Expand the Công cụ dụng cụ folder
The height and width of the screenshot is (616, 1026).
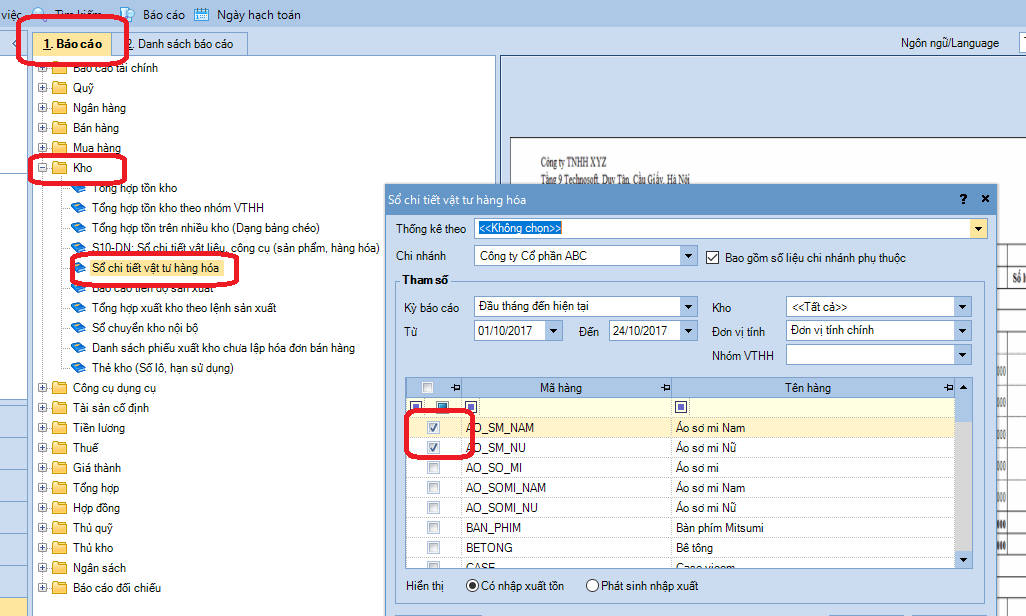[x=43, y=388]
